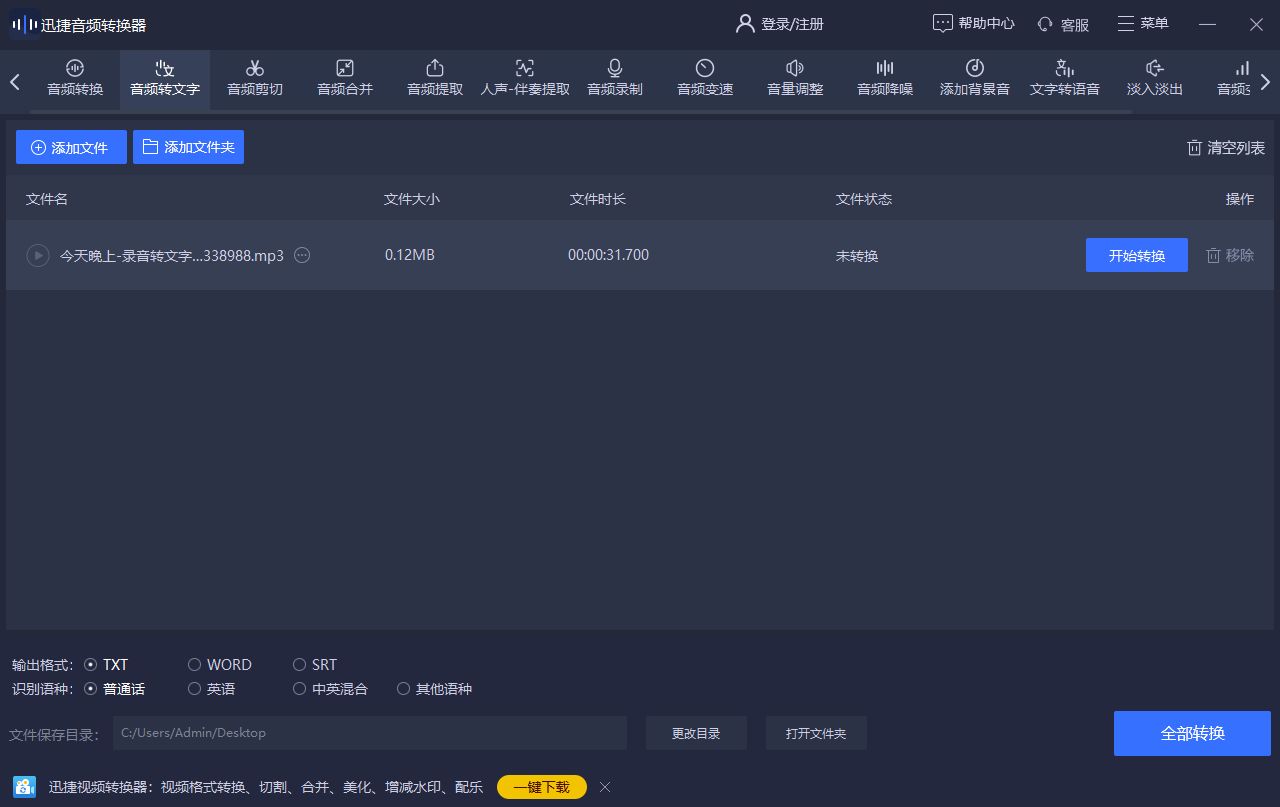
Task: Click 全部转换 to convert all
Action: (1192, 733)
